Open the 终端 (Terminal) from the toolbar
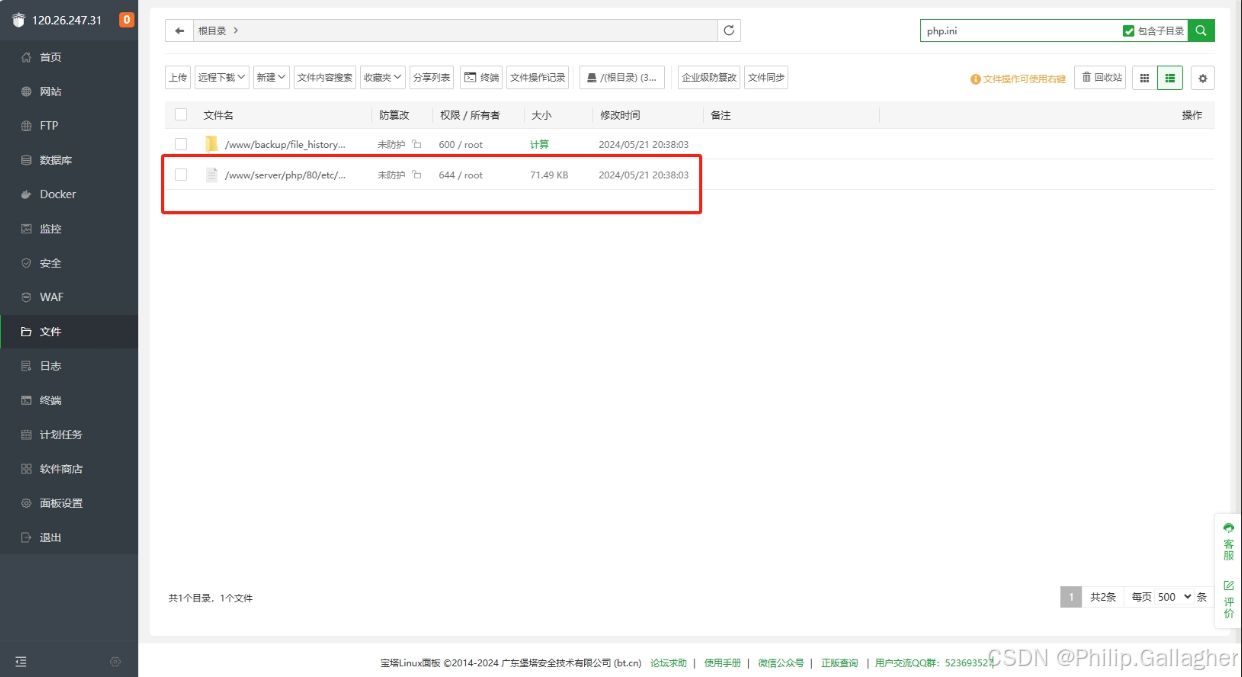The height and width of the screenshot is (677, 1242). [x=480, y=77]
